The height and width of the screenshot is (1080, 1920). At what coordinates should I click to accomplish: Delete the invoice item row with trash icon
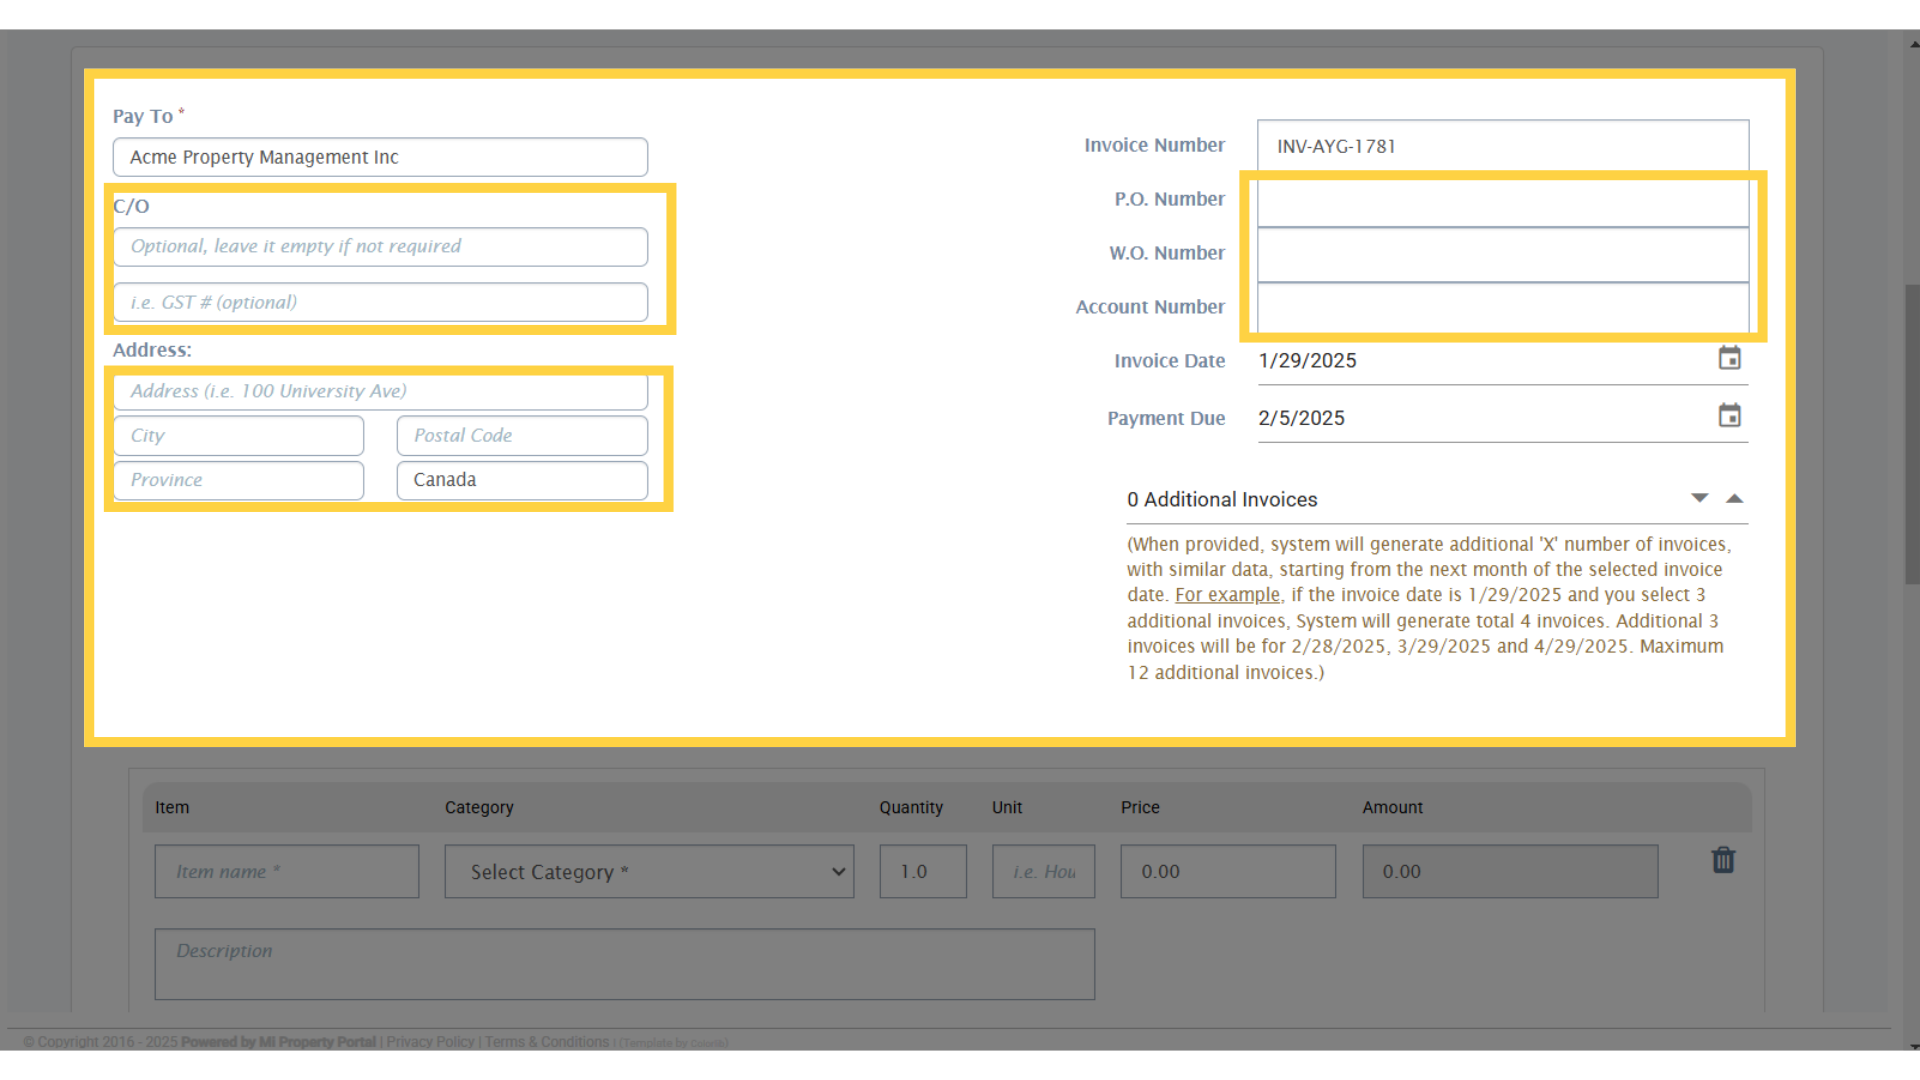1723,860
